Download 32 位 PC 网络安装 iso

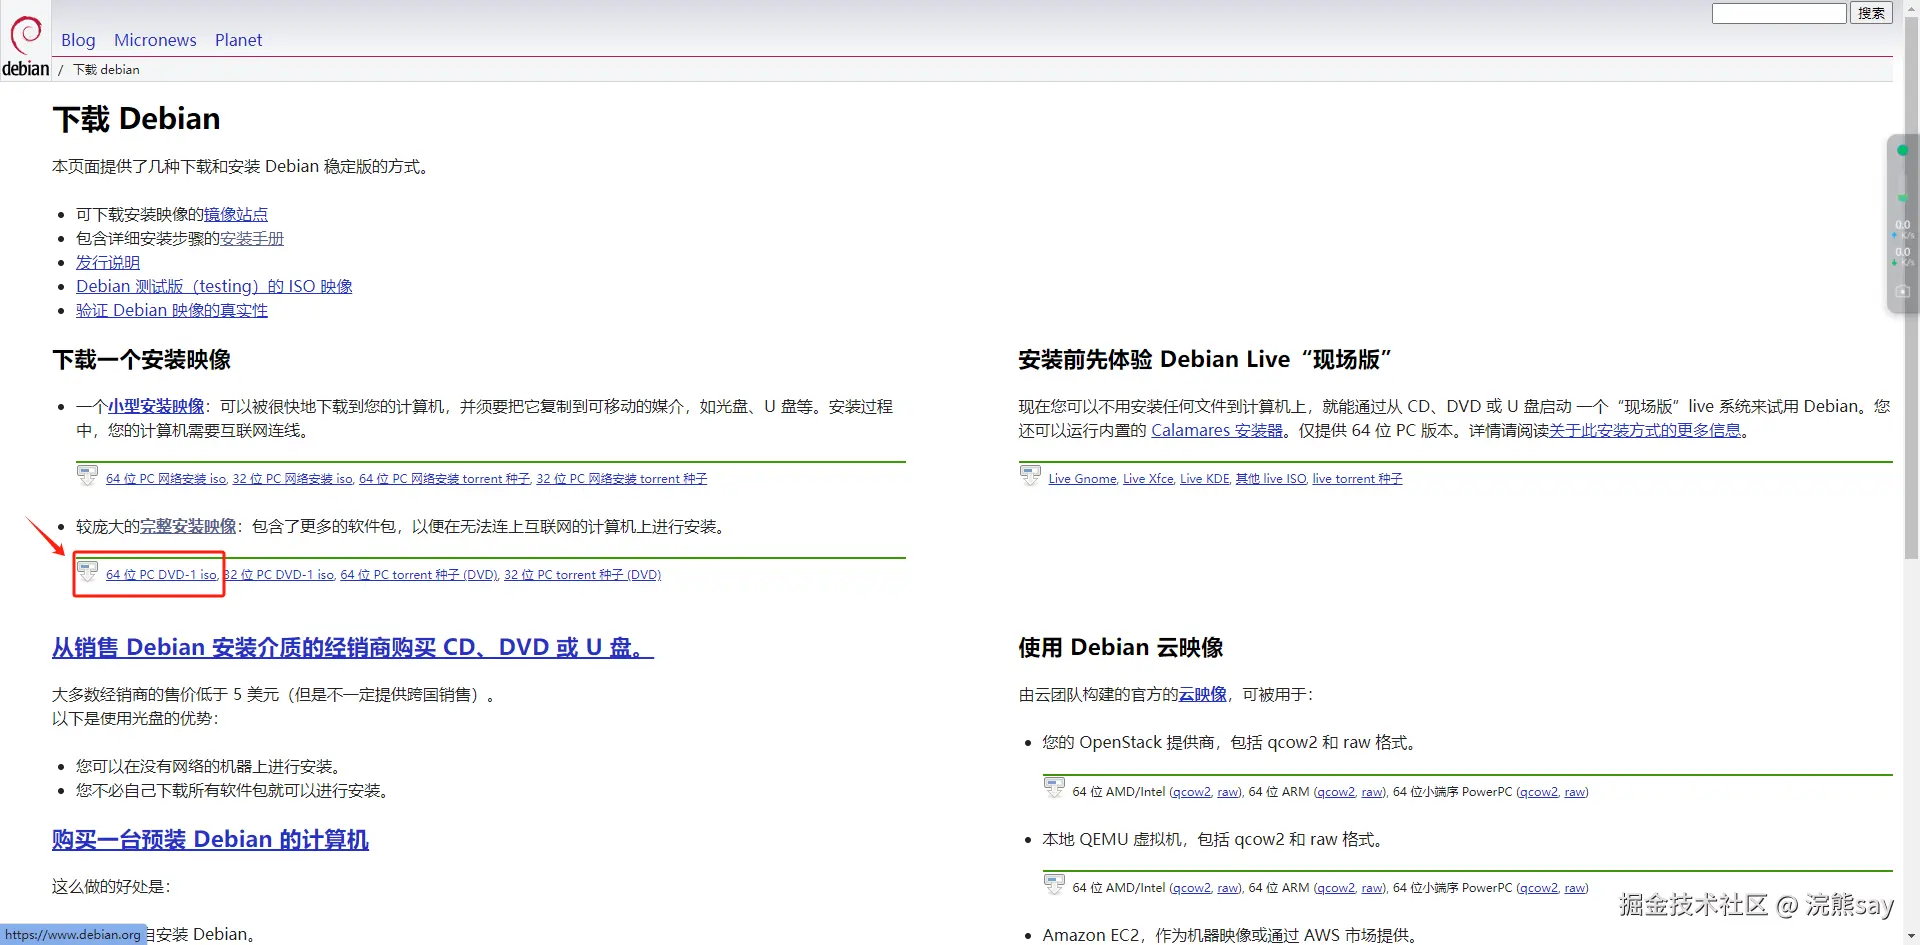293,479
